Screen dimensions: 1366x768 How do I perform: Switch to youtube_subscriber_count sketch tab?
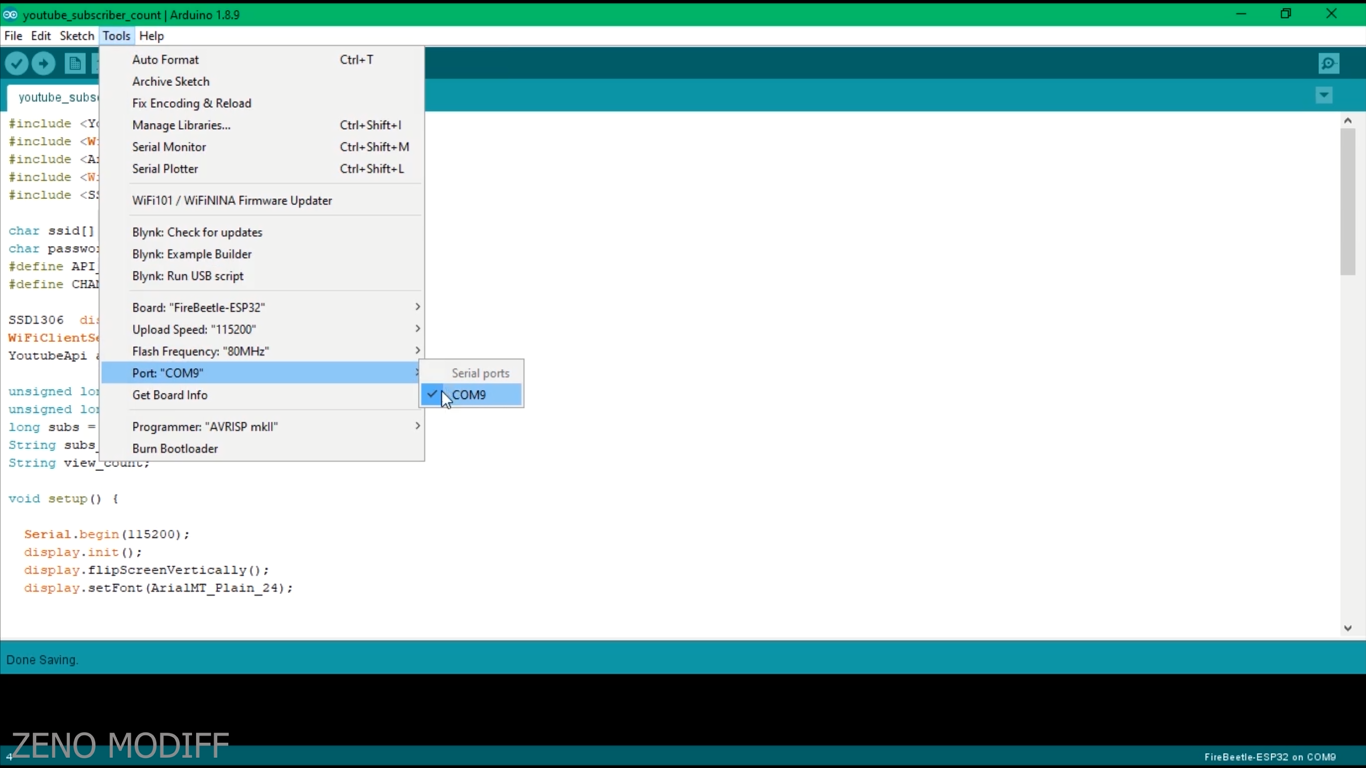point(53,98)
